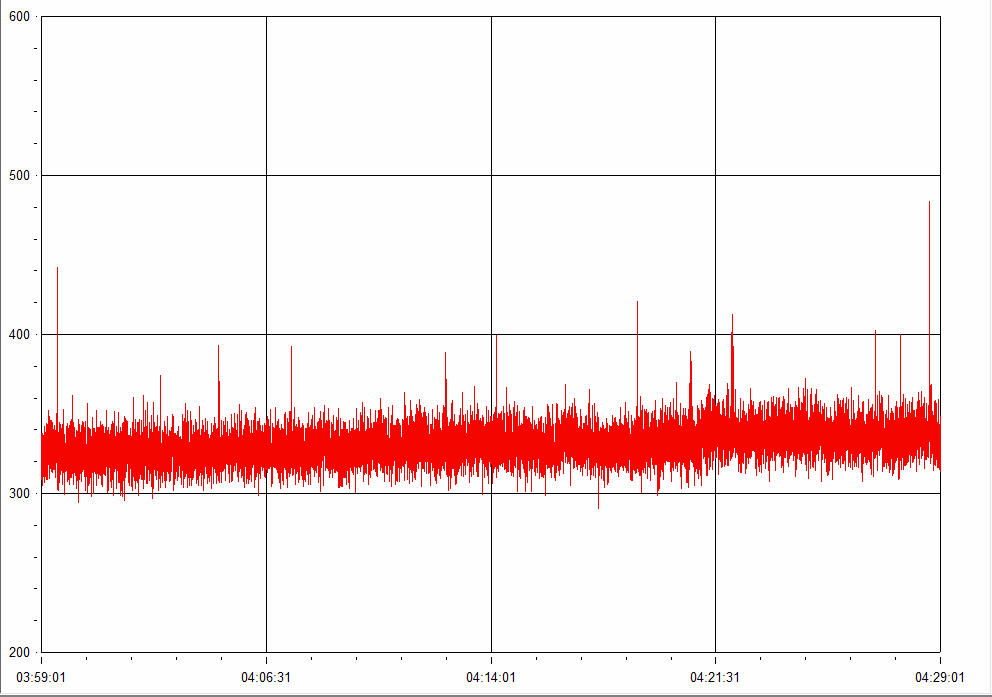Click the 200 y-axis label
The image size is (992, 697).
pyautogui.click(x=19, y=652)
